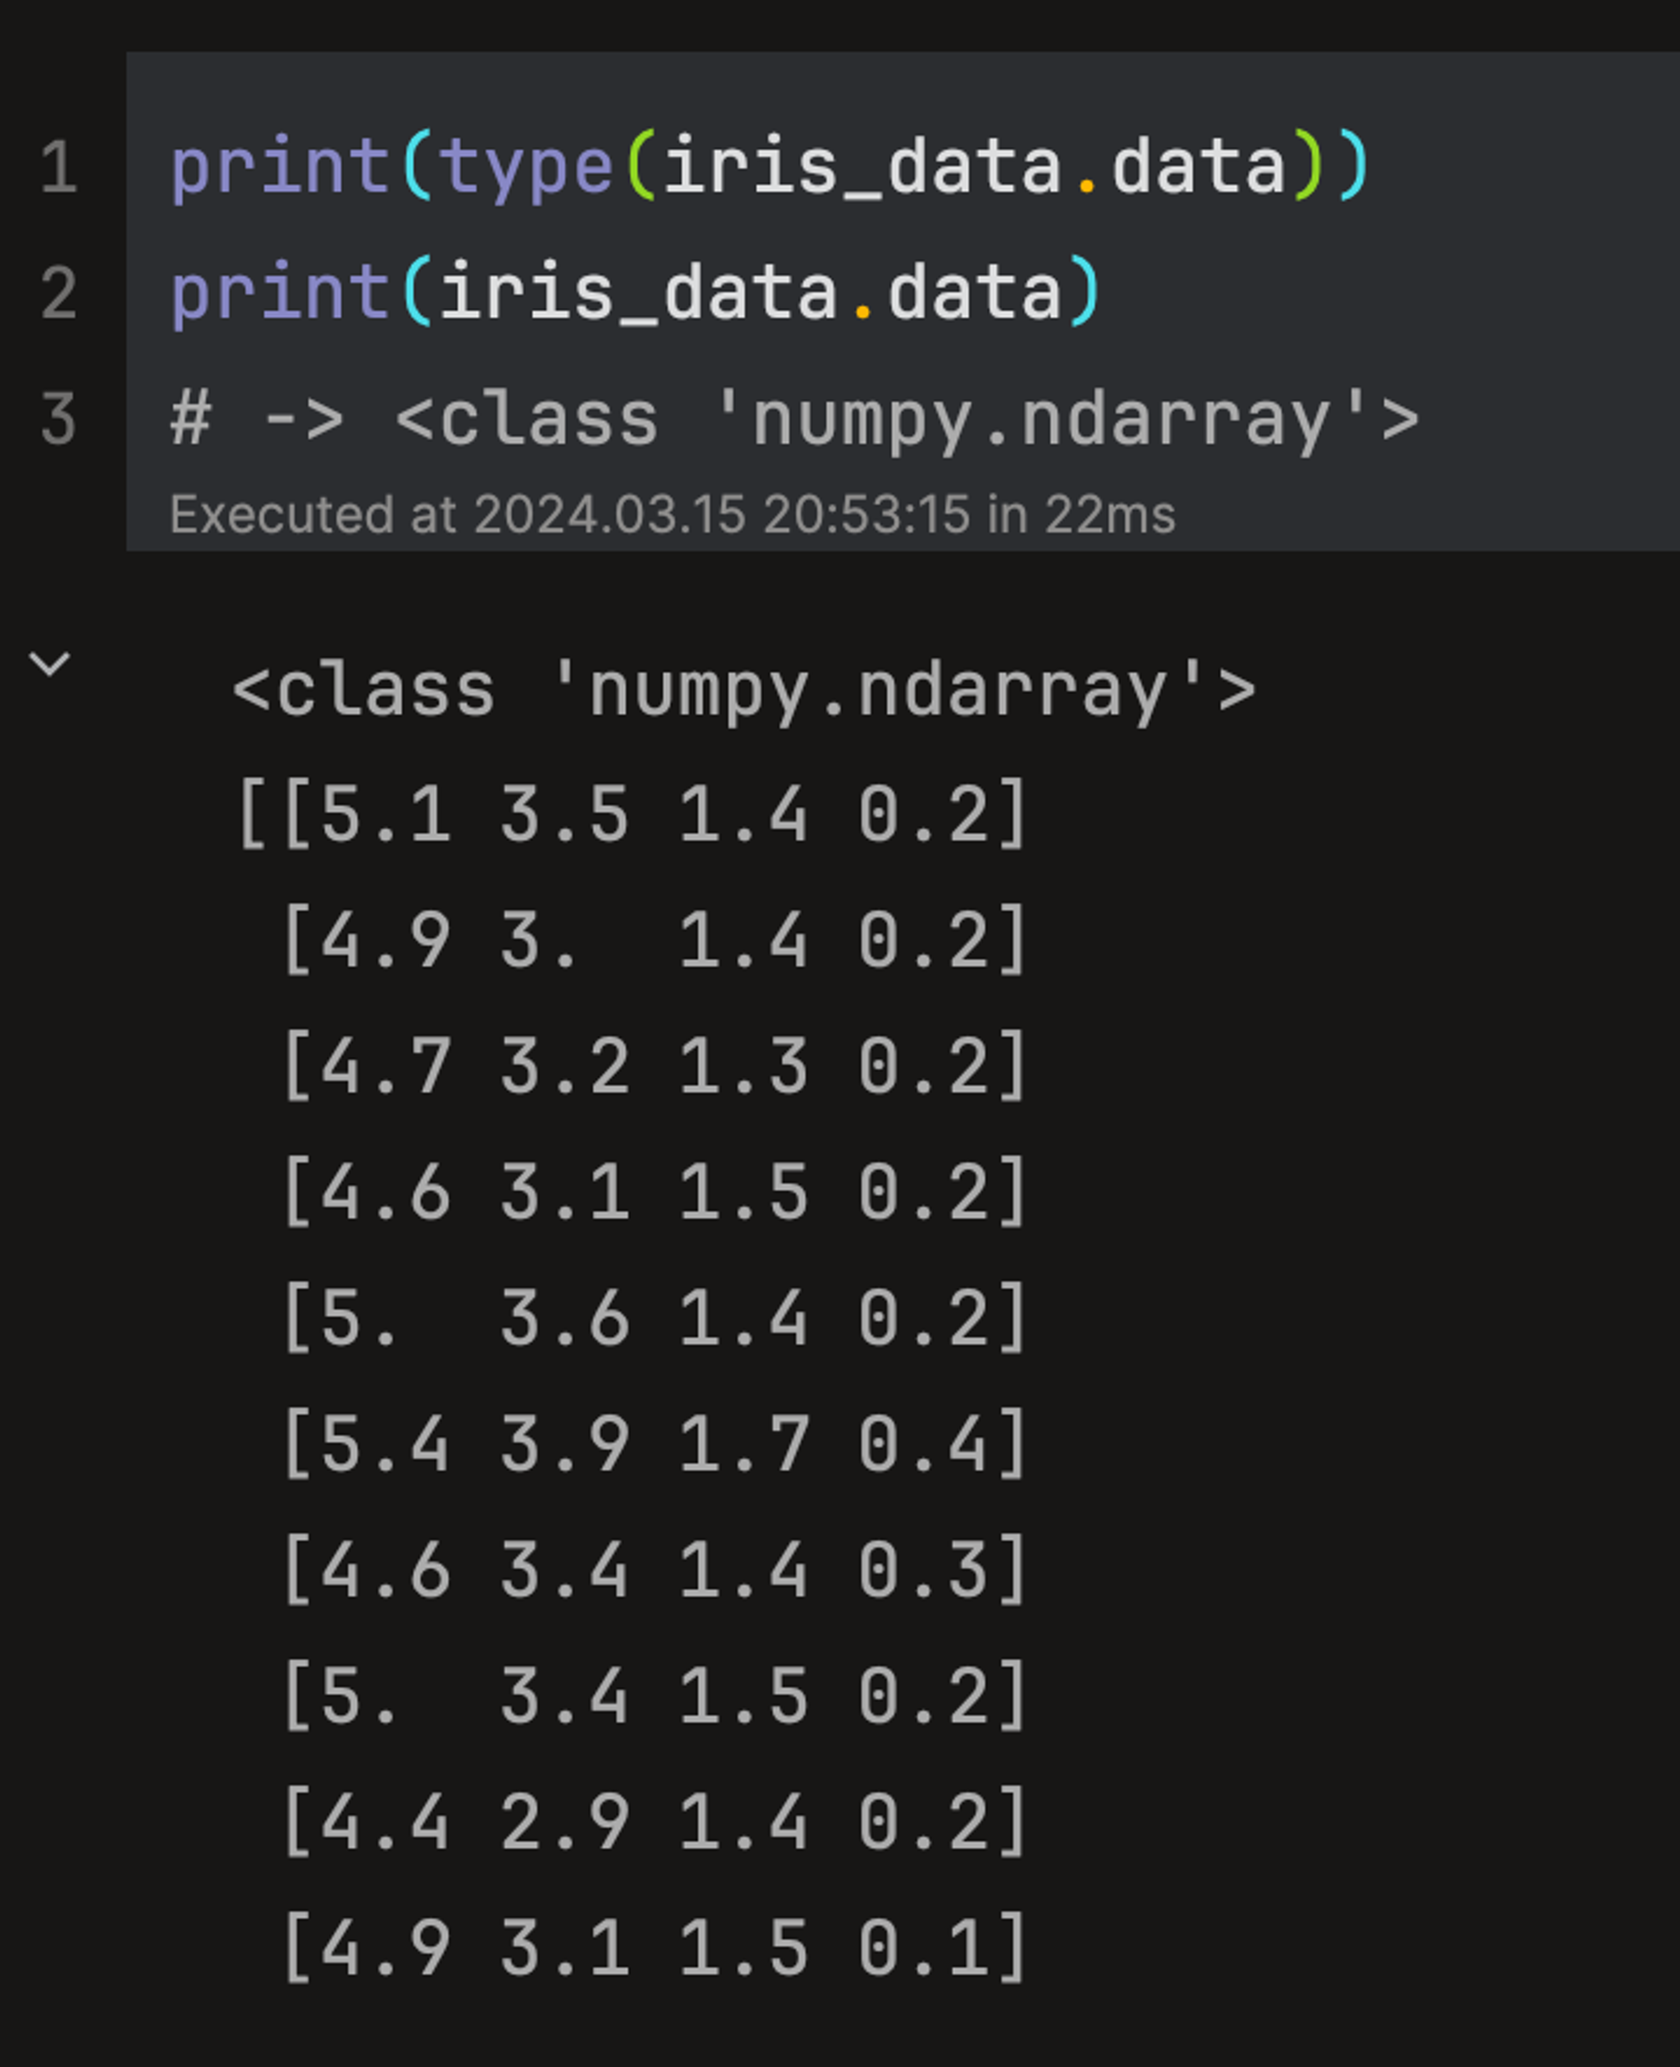Click the output row [4.9 3.1 1.5 0.1]
Viewport: 1680px width, 2067px height.
655,1948
